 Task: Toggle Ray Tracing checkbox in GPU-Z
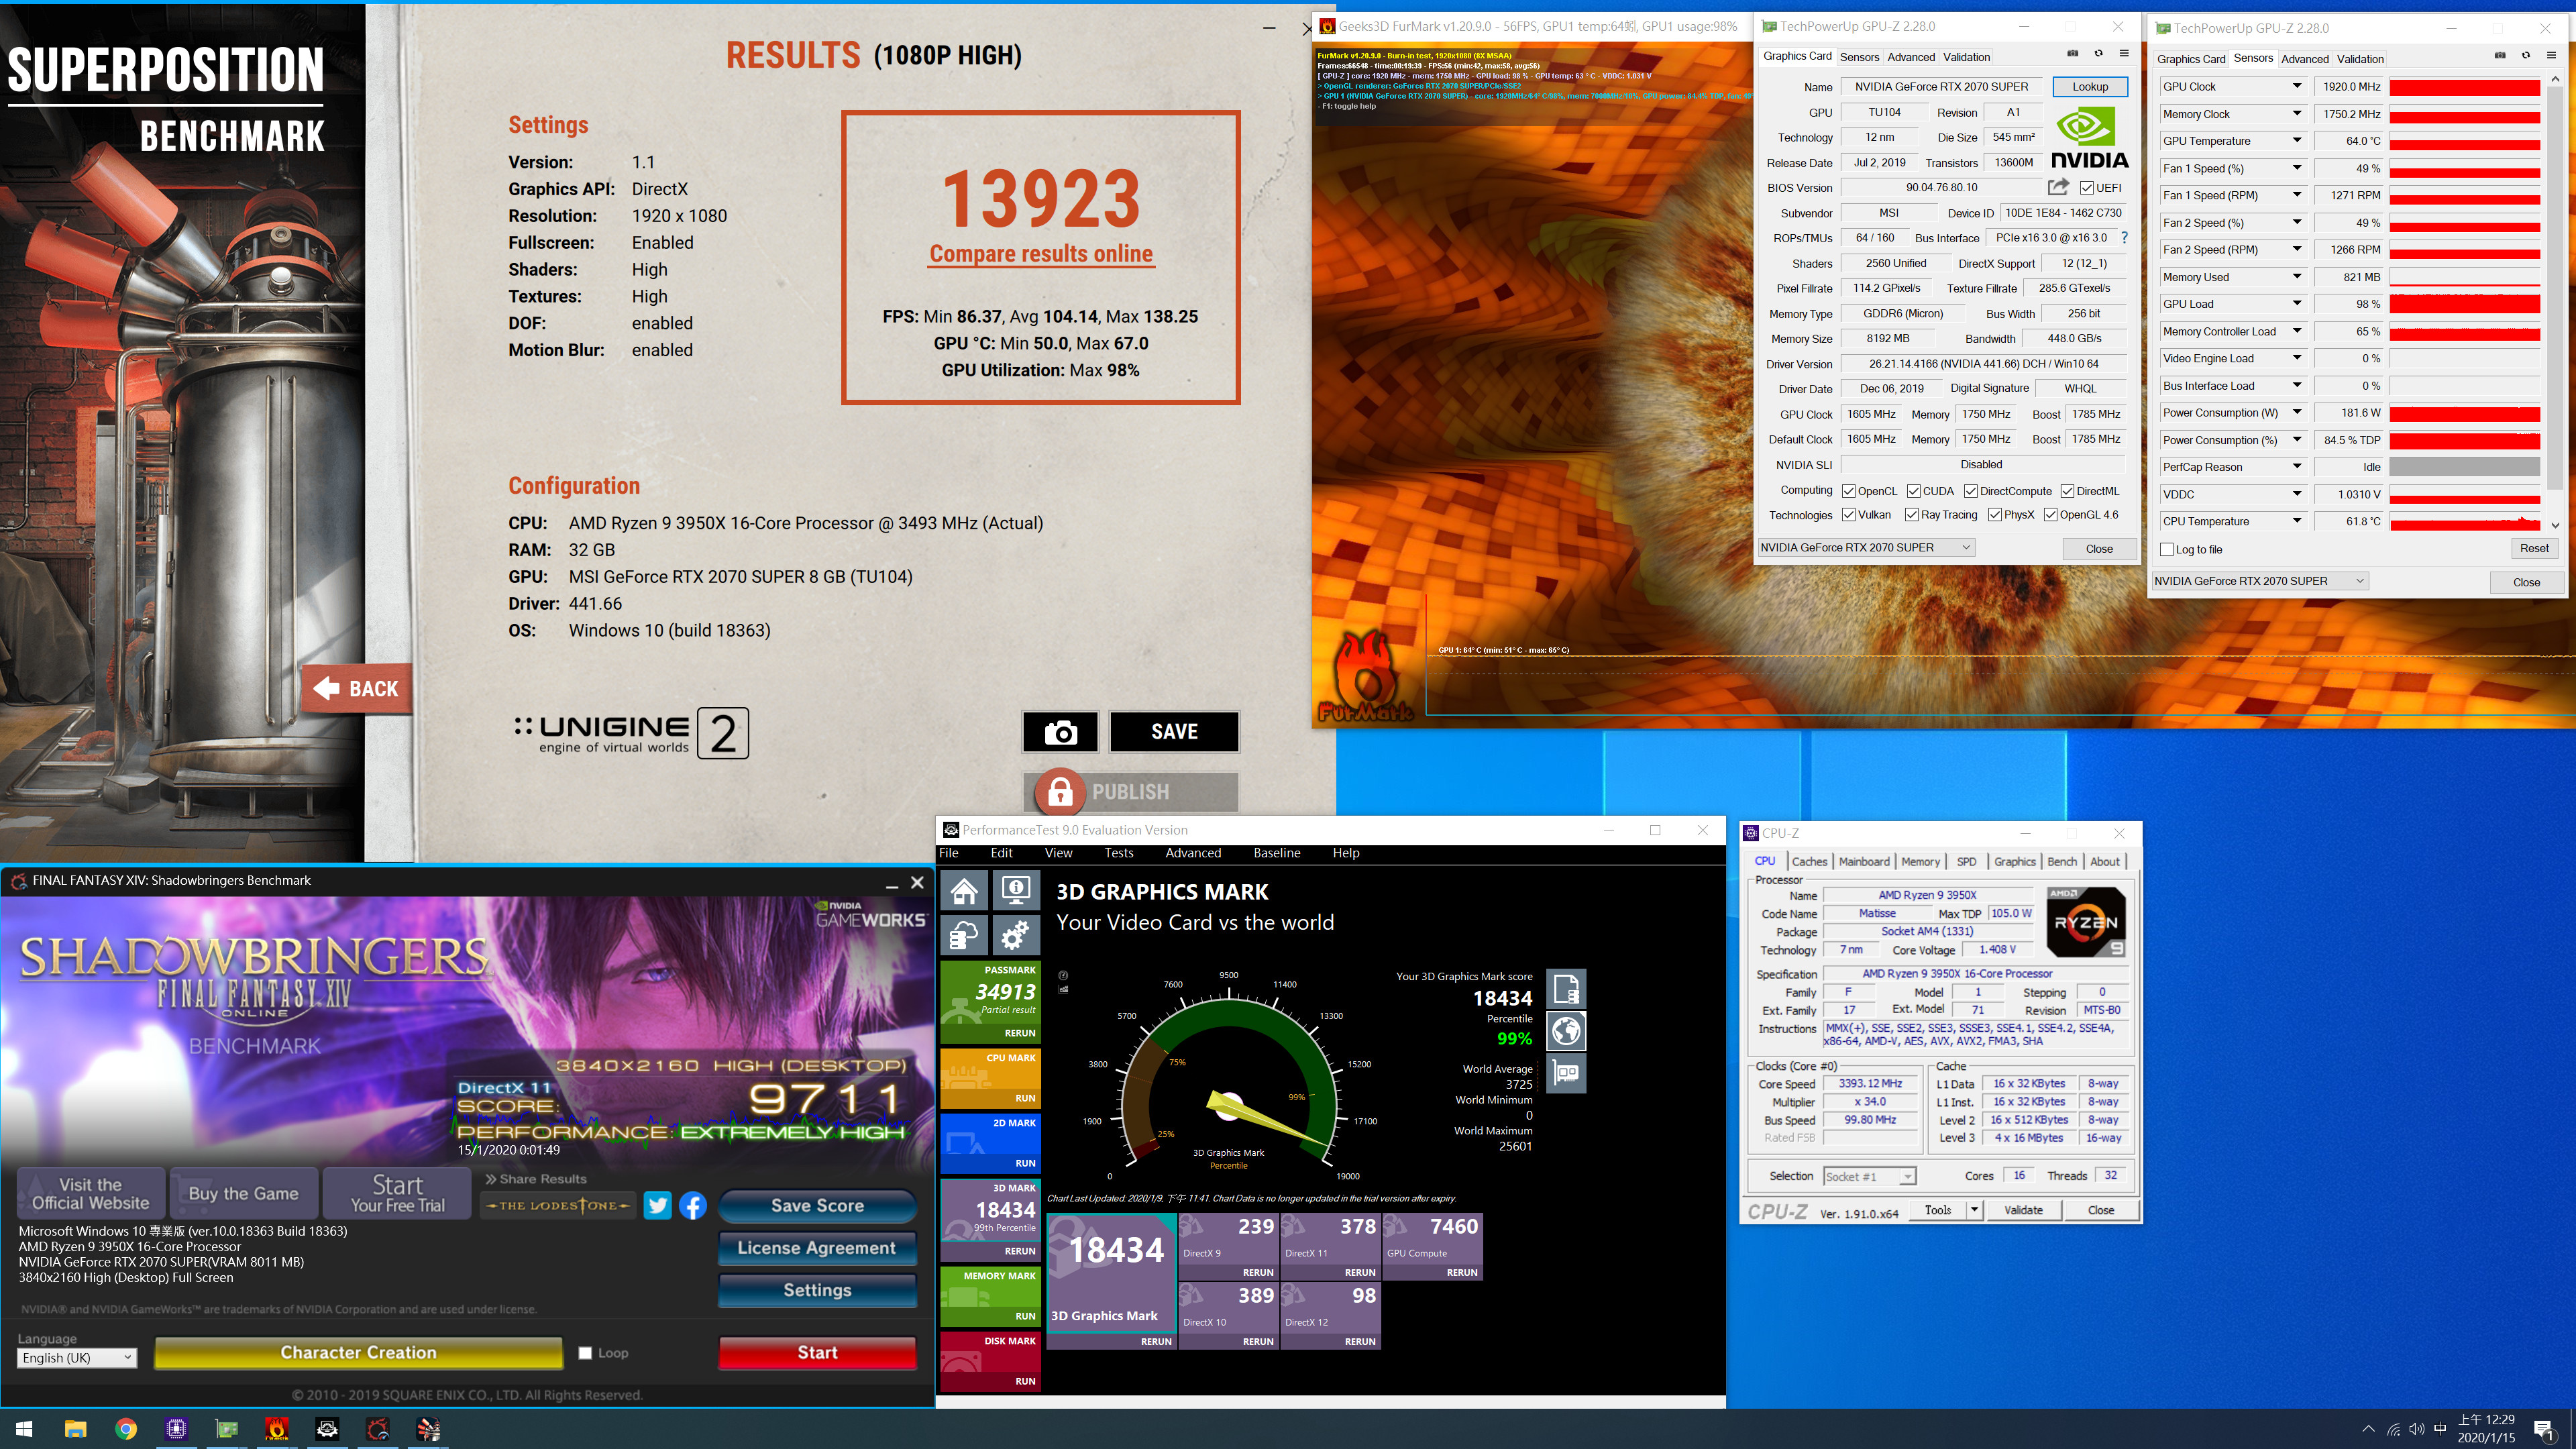tap(1912, 515)
